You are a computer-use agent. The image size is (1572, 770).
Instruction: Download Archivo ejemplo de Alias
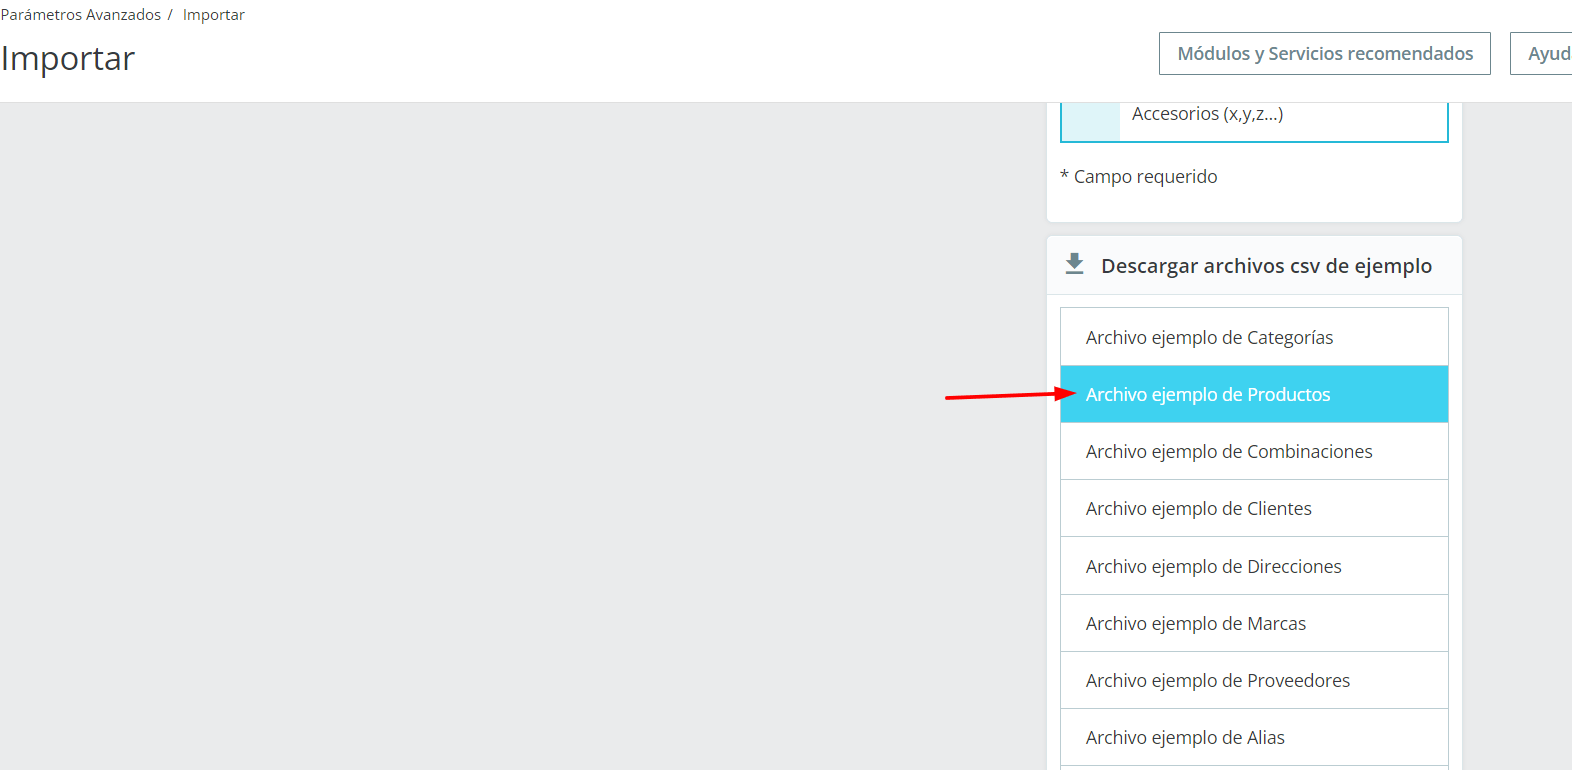click(1254, 737)
